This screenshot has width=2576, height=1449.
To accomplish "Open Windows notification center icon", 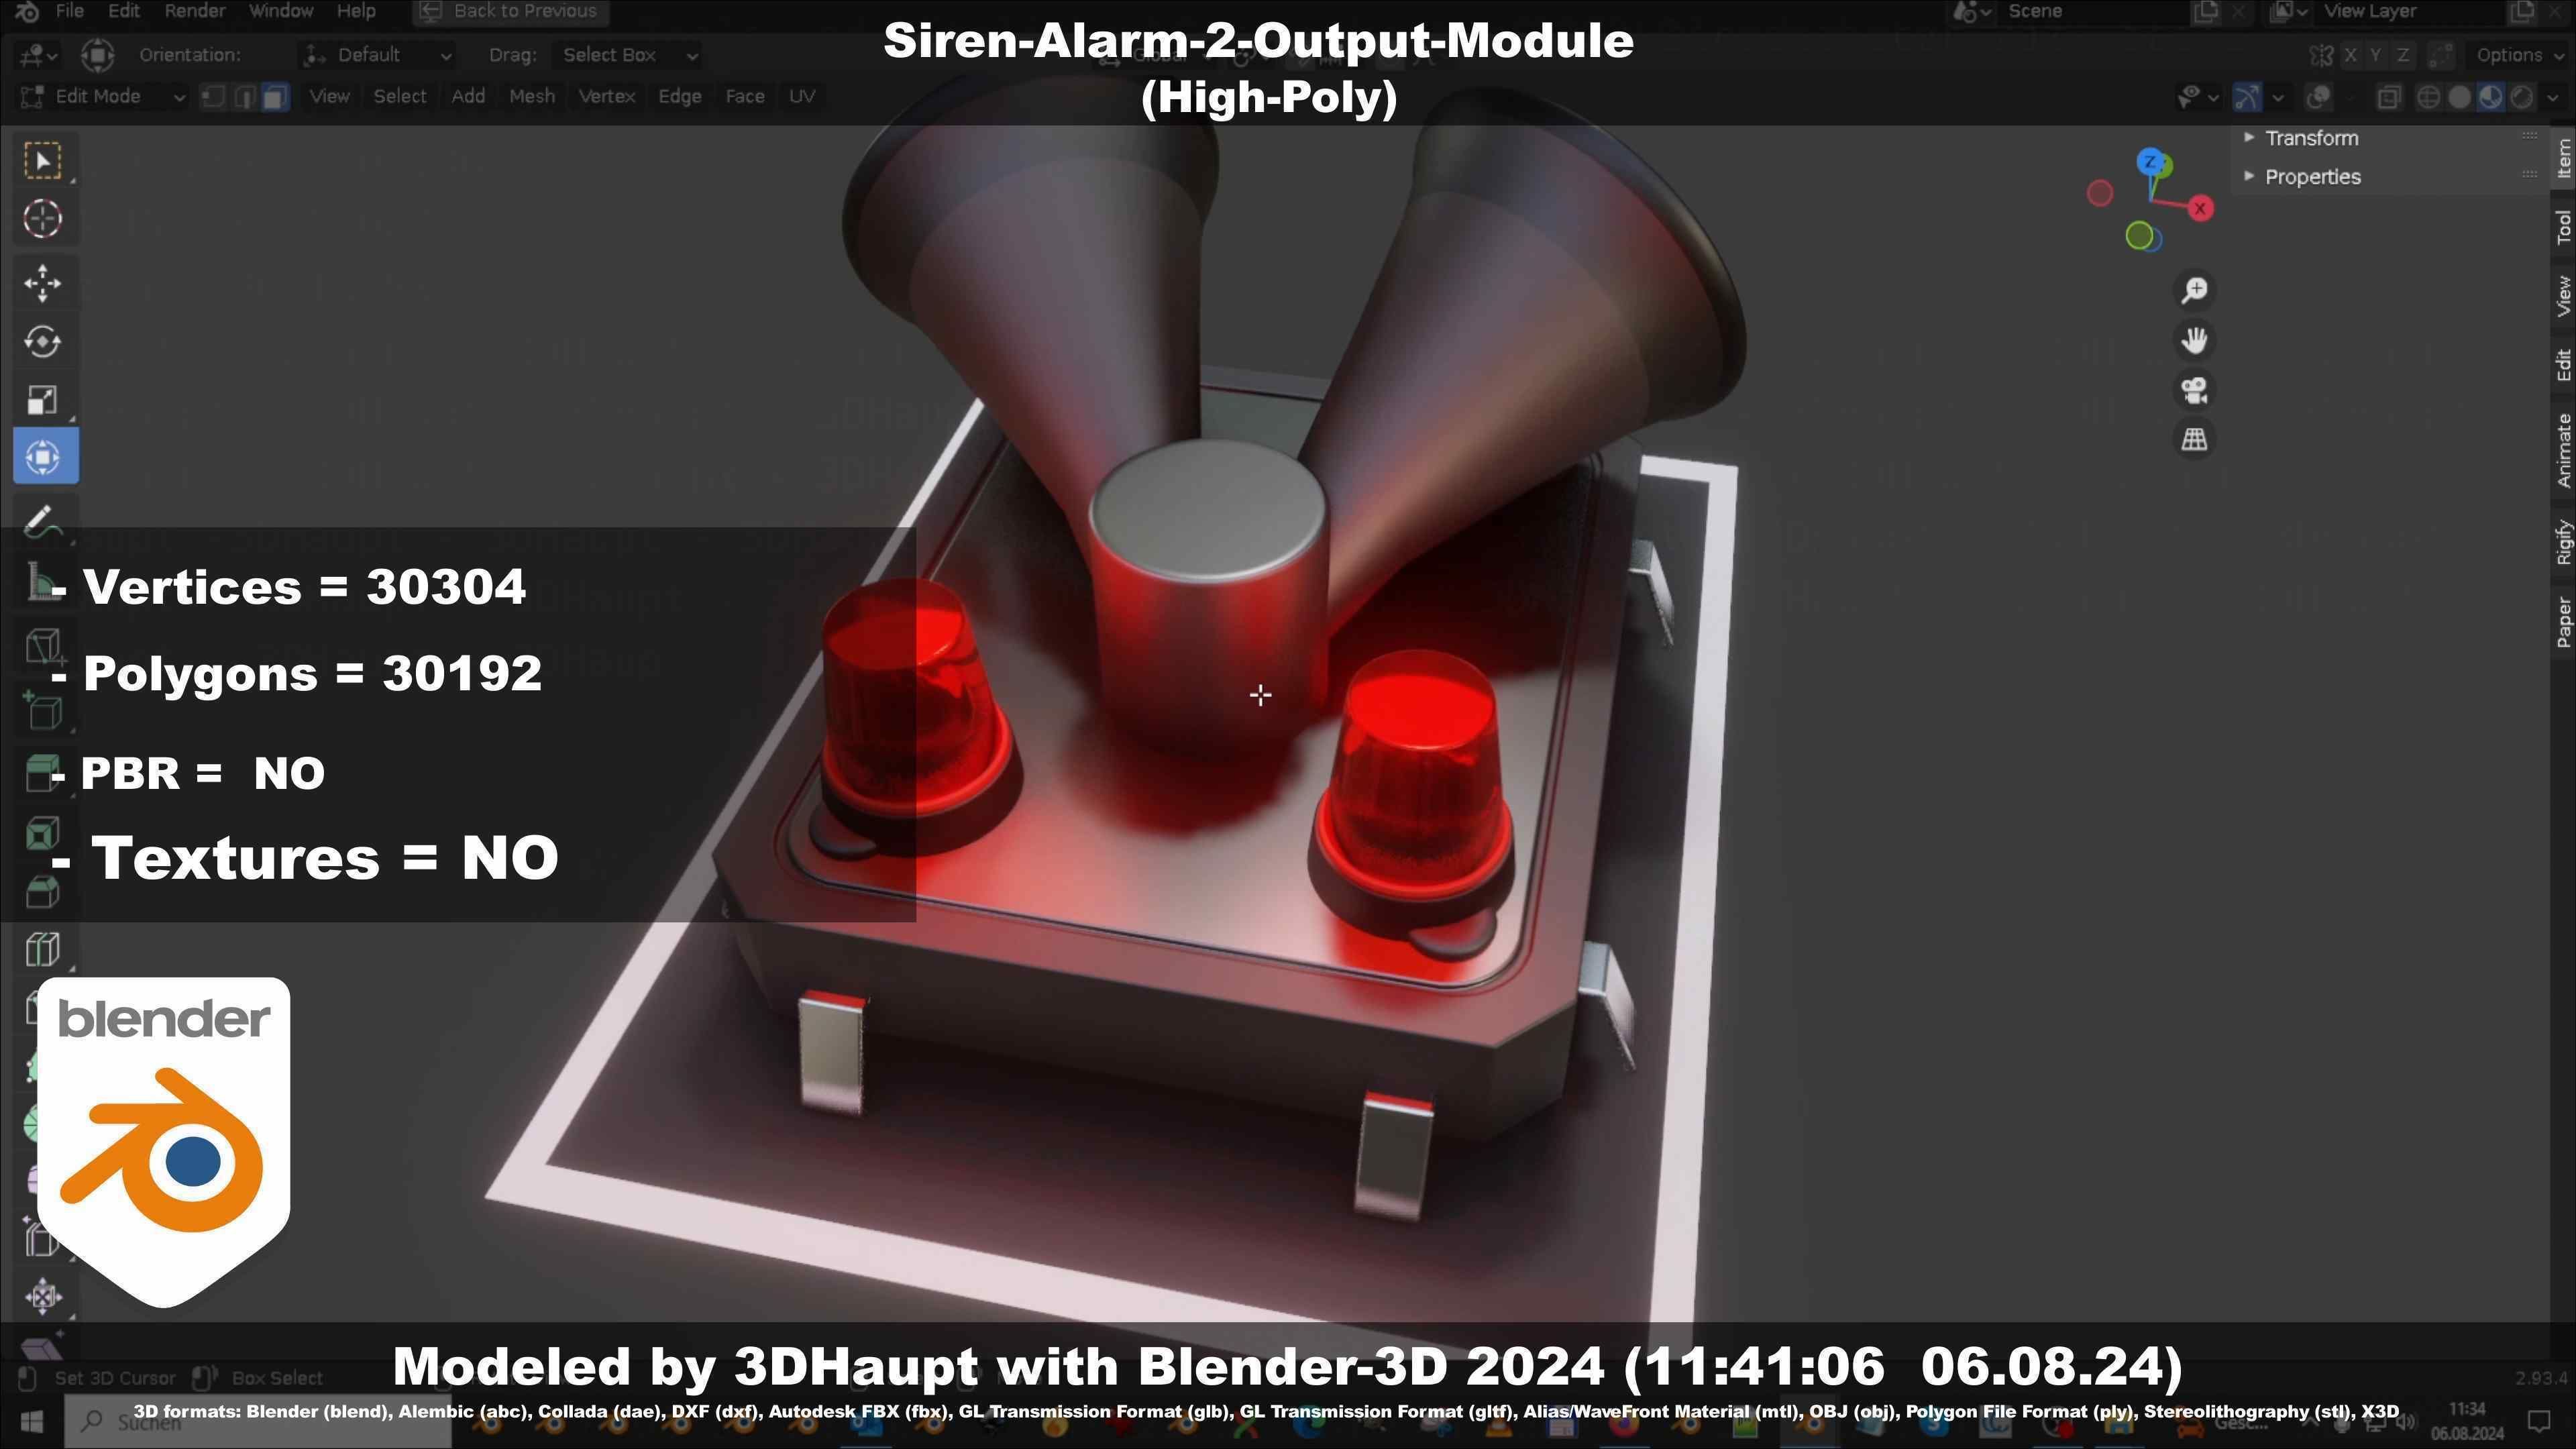I will [x=2538, y=1421].
